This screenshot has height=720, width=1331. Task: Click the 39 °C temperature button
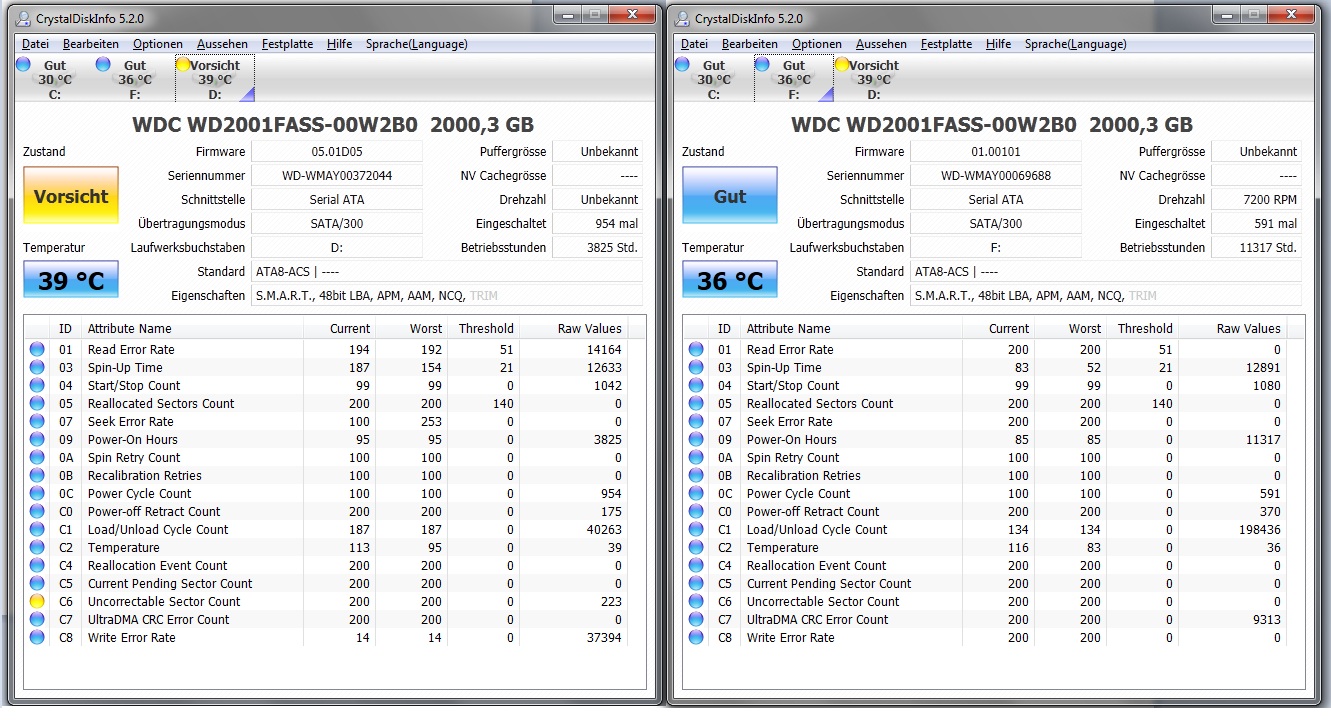(71, 280)
